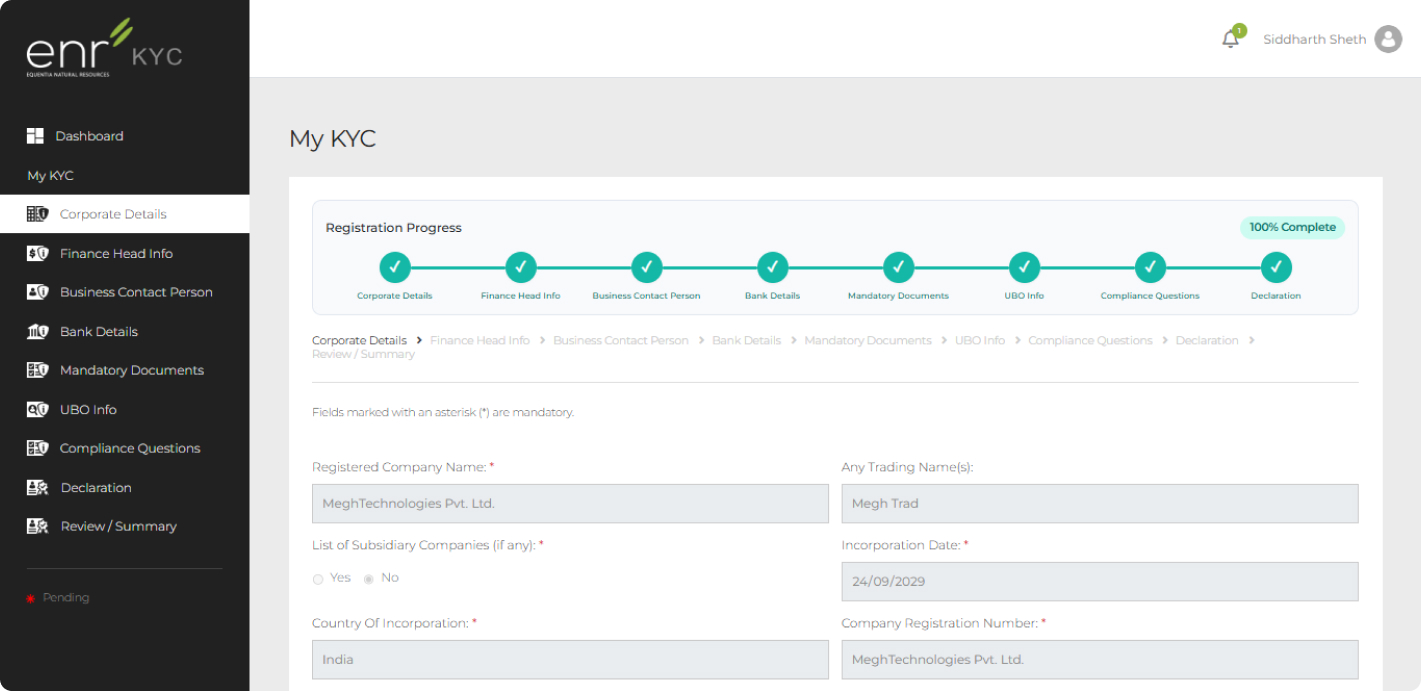
Task: Open Compliance Questions sidebar item
Action: point(130,448)
